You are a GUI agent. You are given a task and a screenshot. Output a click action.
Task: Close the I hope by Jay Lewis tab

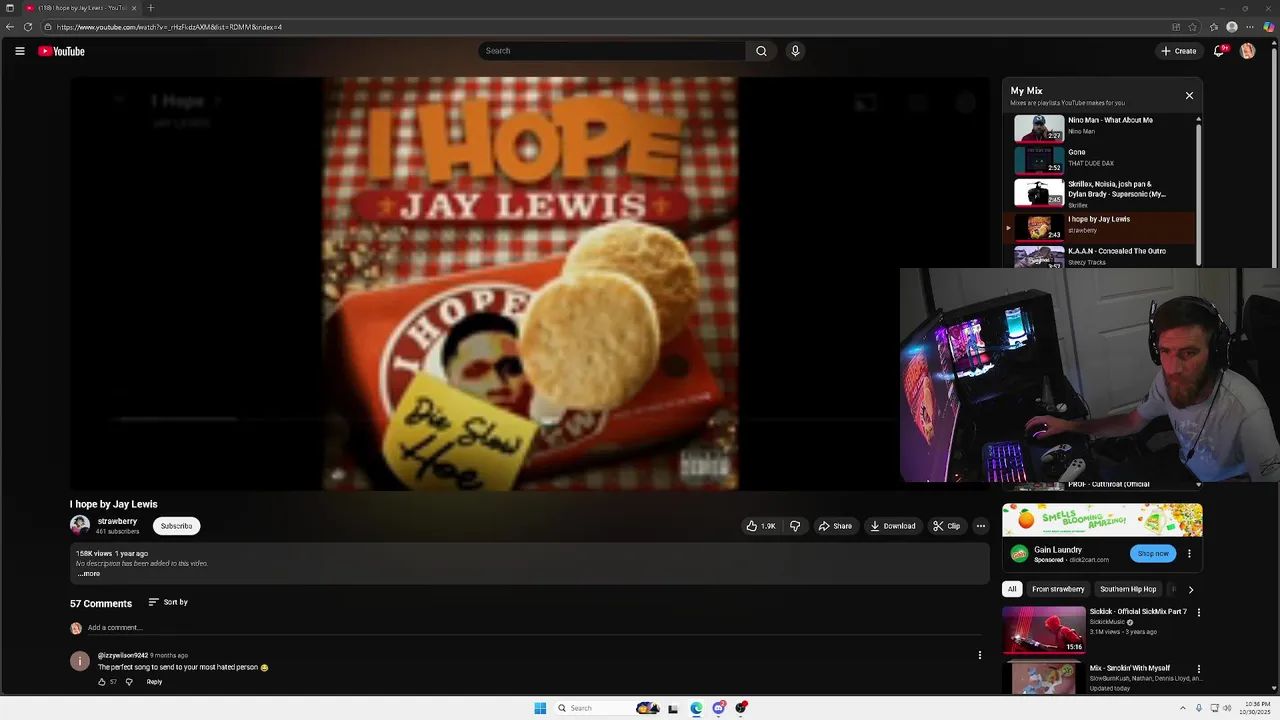[x=134, y=8]
